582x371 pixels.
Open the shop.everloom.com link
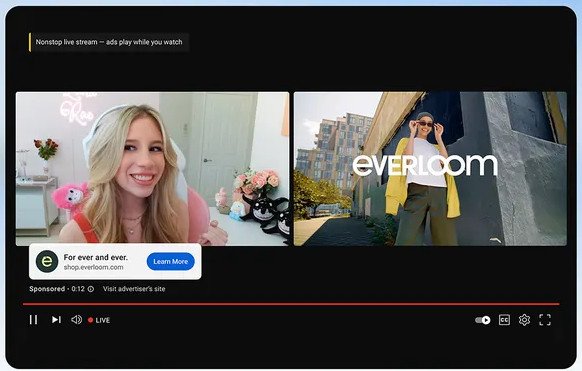(94, 267)
